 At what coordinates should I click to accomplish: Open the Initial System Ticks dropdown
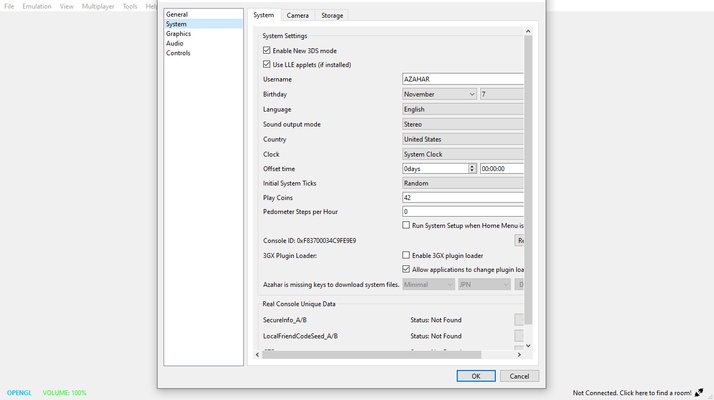pyautogui.click(x=463, y=183)
